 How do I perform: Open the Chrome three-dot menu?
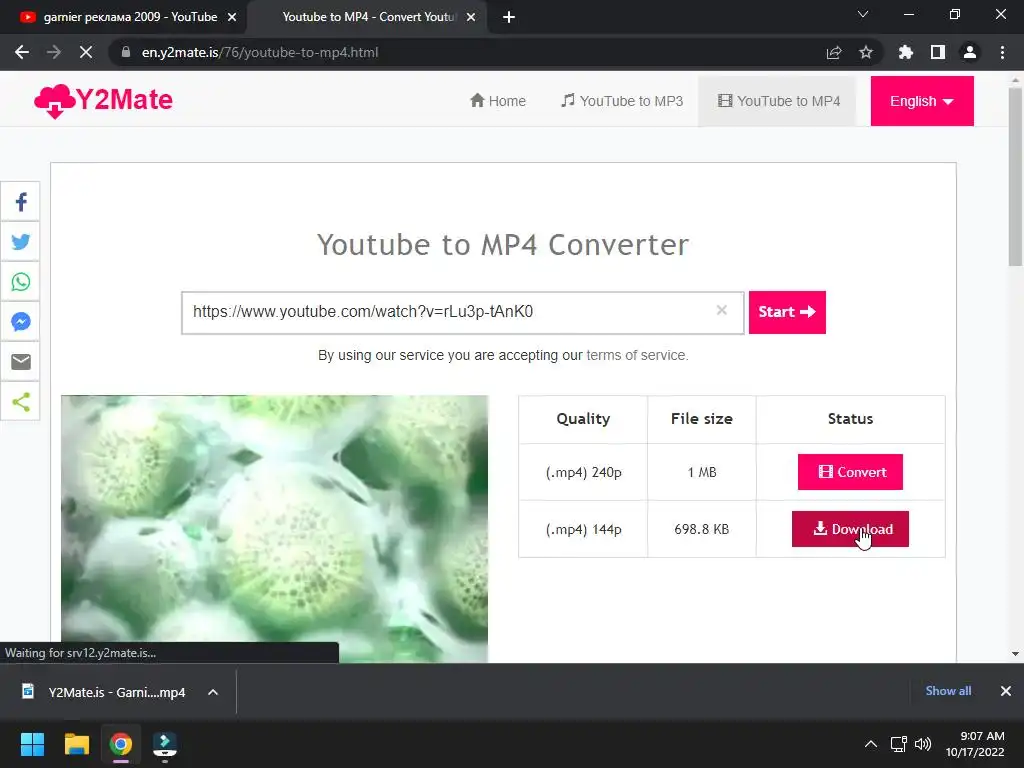(1002, 52)
